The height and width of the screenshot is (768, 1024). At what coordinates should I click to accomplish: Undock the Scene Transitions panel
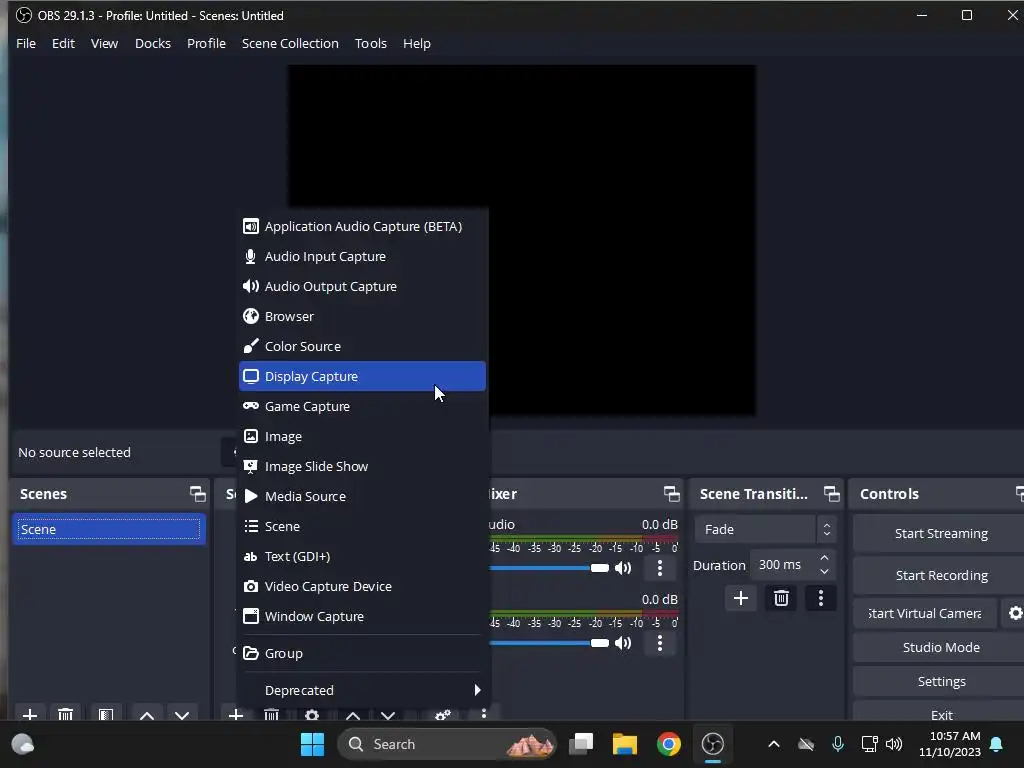[x=831, y=494]
